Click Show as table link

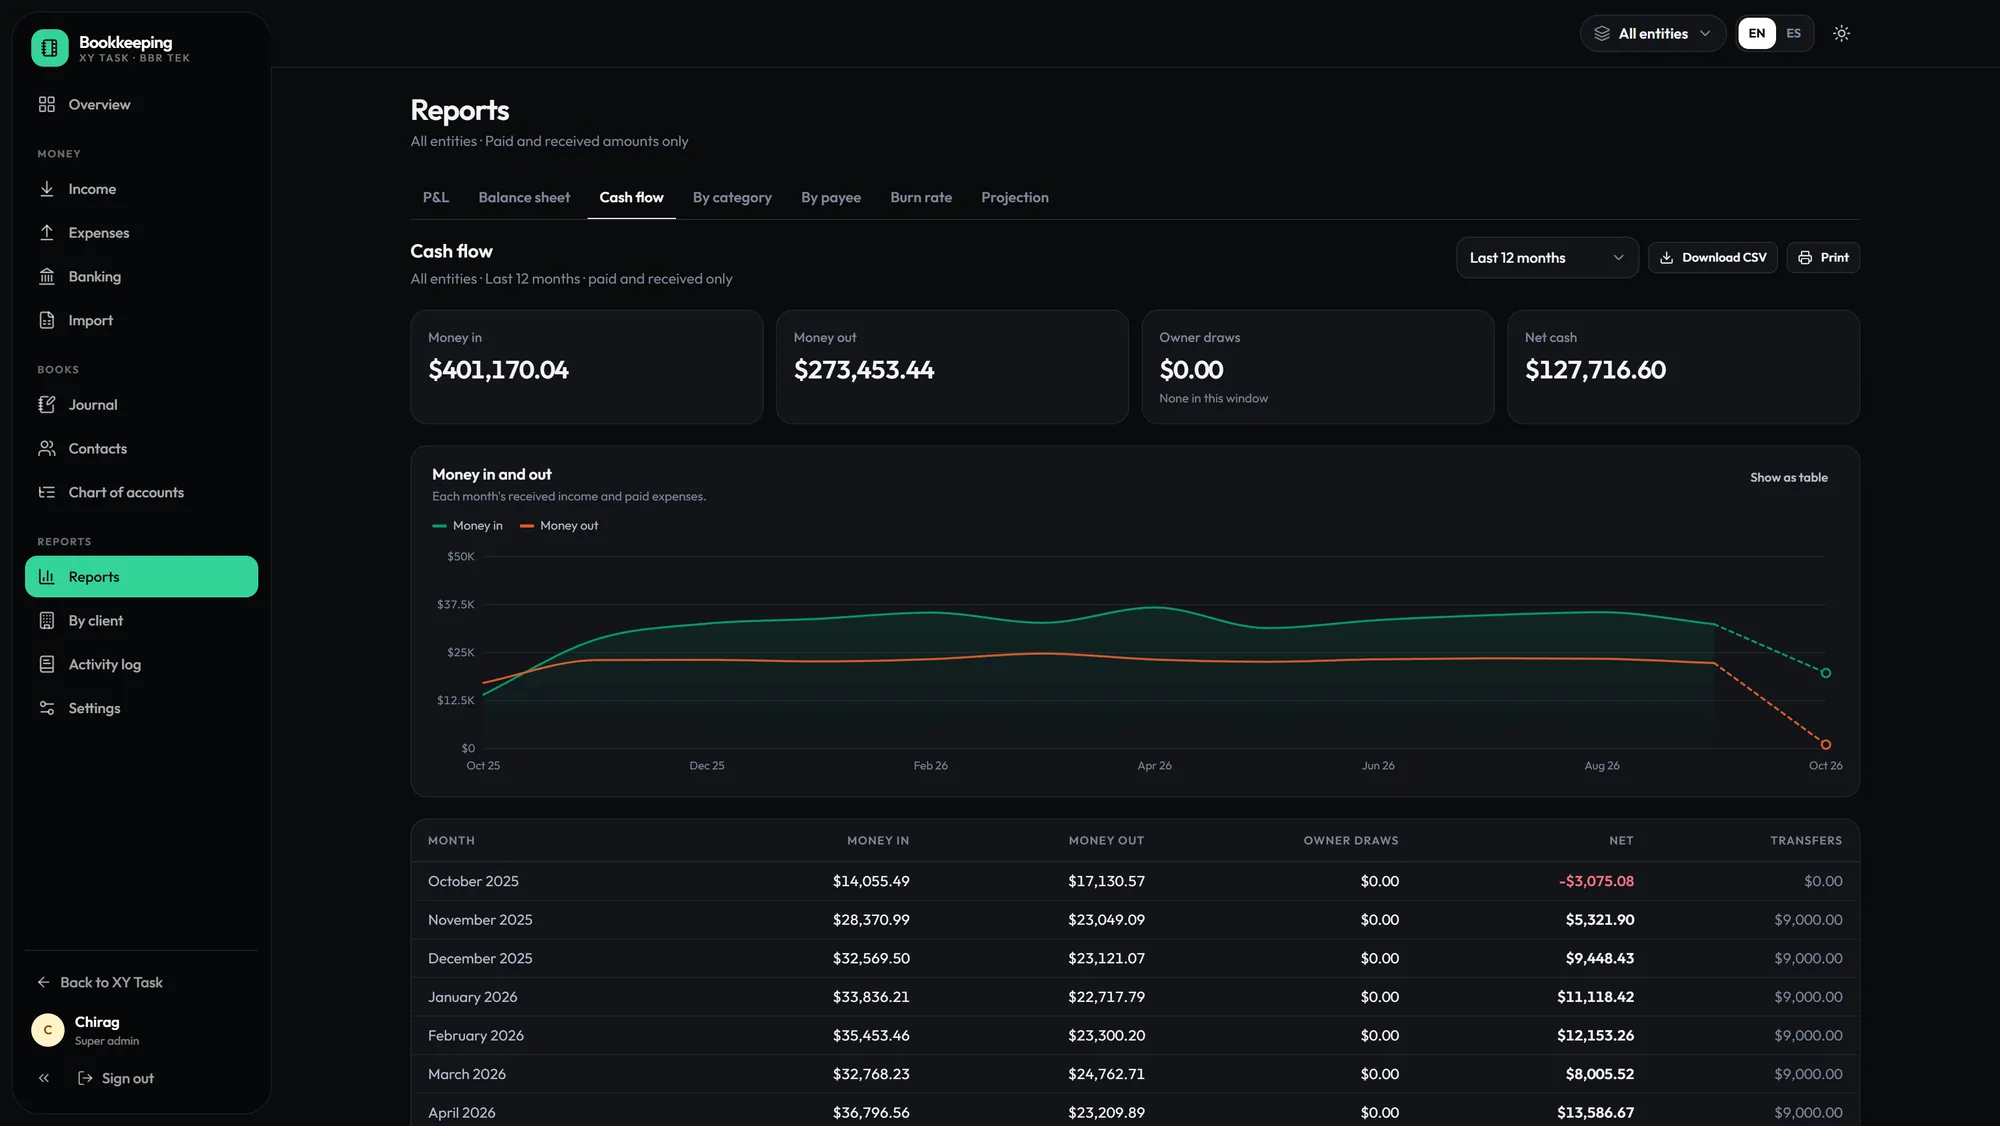click(1788, 478)
